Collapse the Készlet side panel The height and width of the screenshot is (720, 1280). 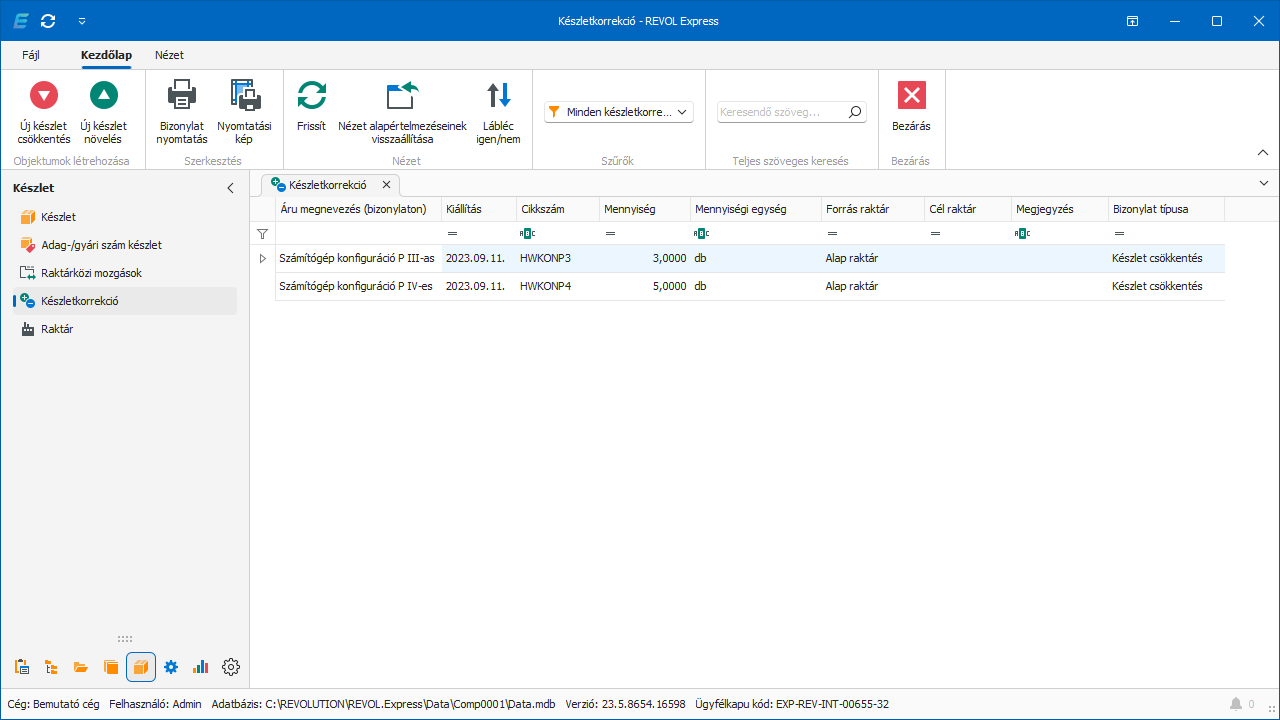point(230,188)
